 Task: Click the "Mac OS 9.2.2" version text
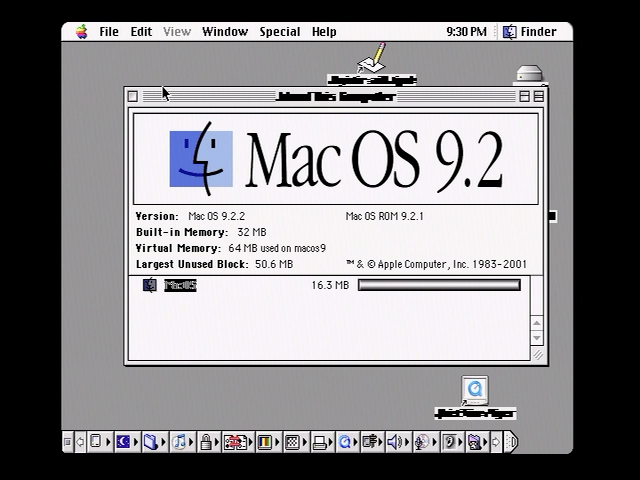click(x=216, y=216)
